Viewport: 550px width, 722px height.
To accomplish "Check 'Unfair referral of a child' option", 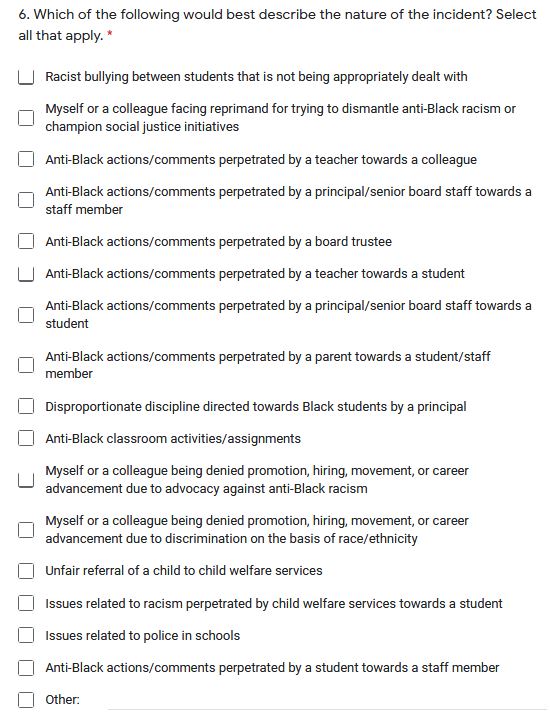I will (x=26, y=571).
